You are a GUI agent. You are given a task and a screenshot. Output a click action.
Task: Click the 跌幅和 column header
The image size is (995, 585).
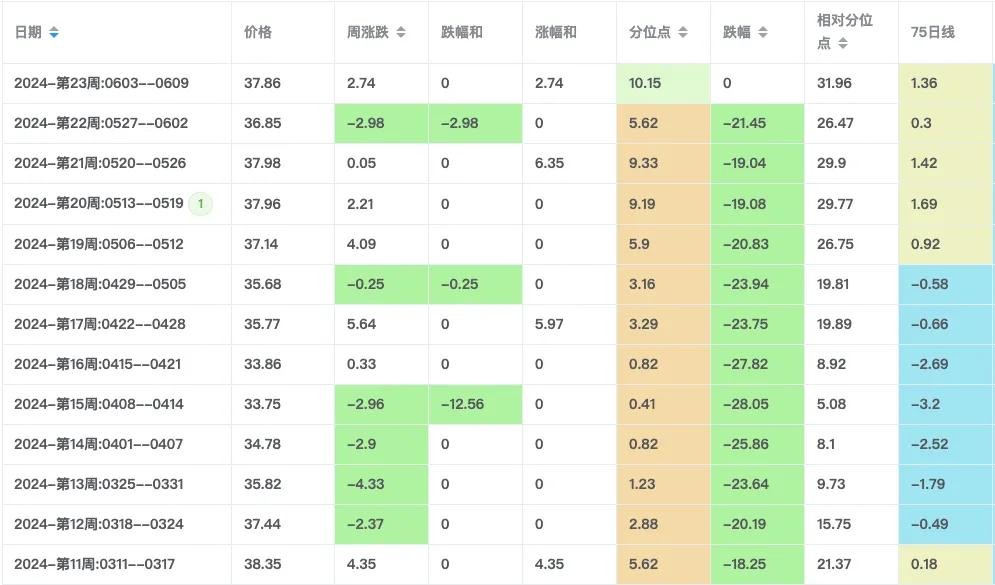click(x=462, y=33)
